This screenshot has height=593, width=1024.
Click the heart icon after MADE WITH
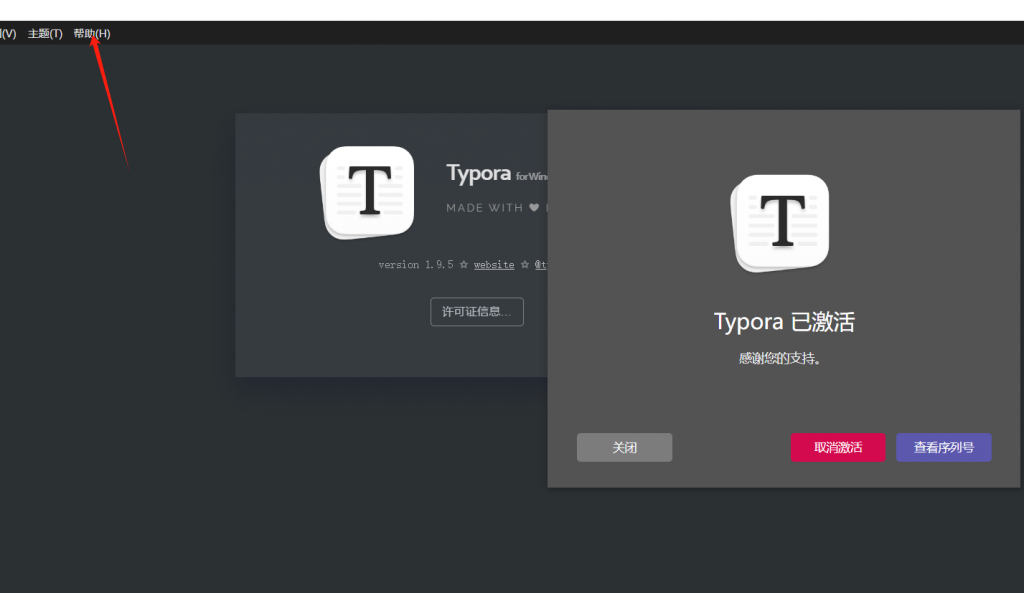click(534, 208)
